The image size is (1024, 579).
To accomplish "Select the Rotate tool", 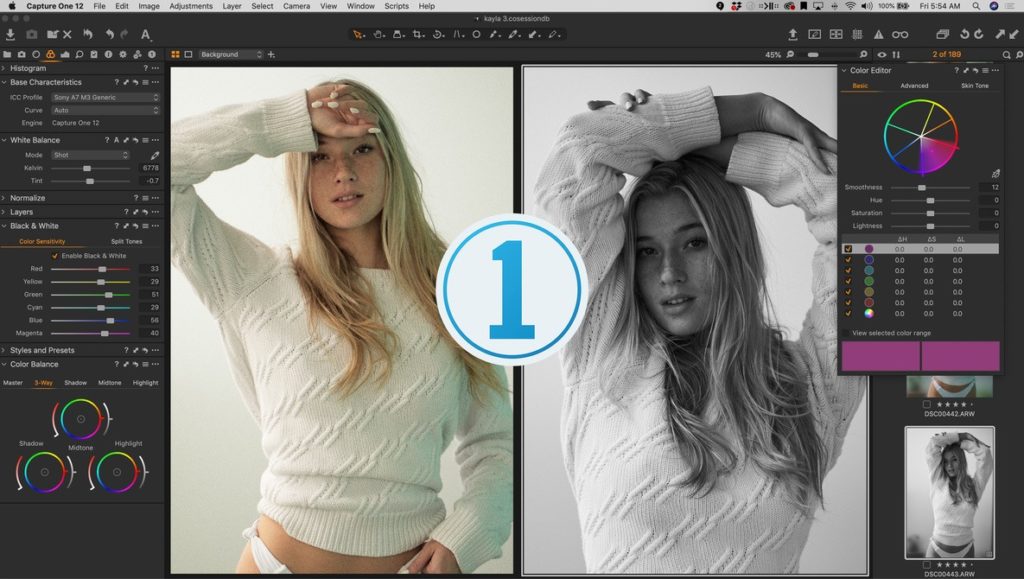I will click(x=438, y=34).
